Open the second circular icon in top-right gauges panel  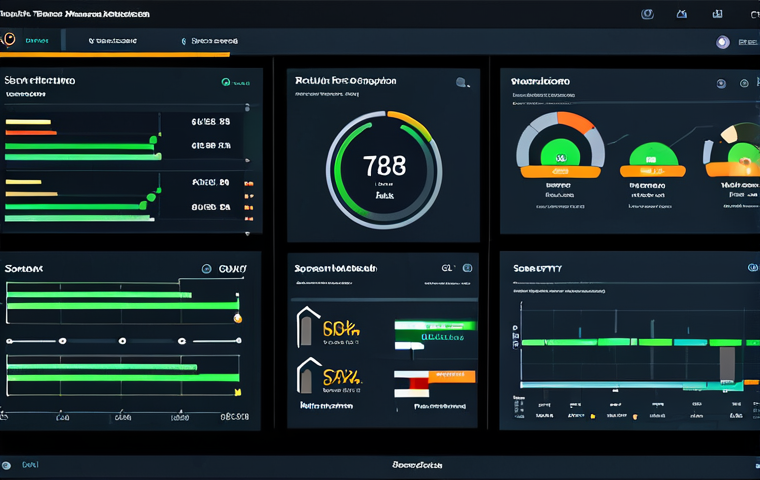coord(744,83)
